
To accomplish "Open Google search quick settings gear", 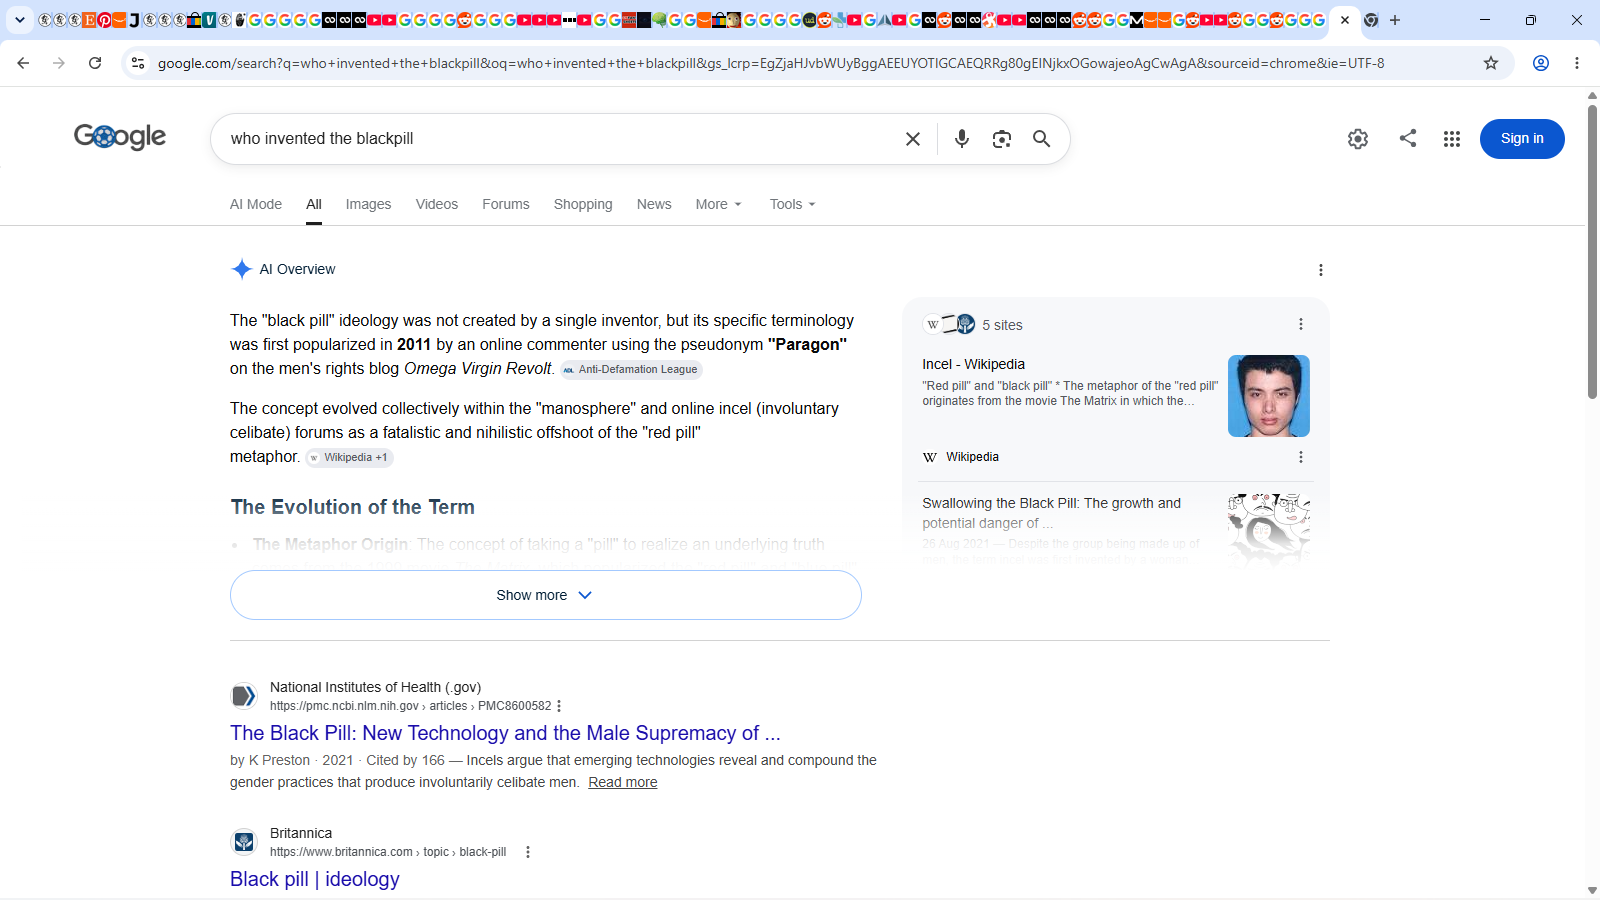I will click(1358, 139).
